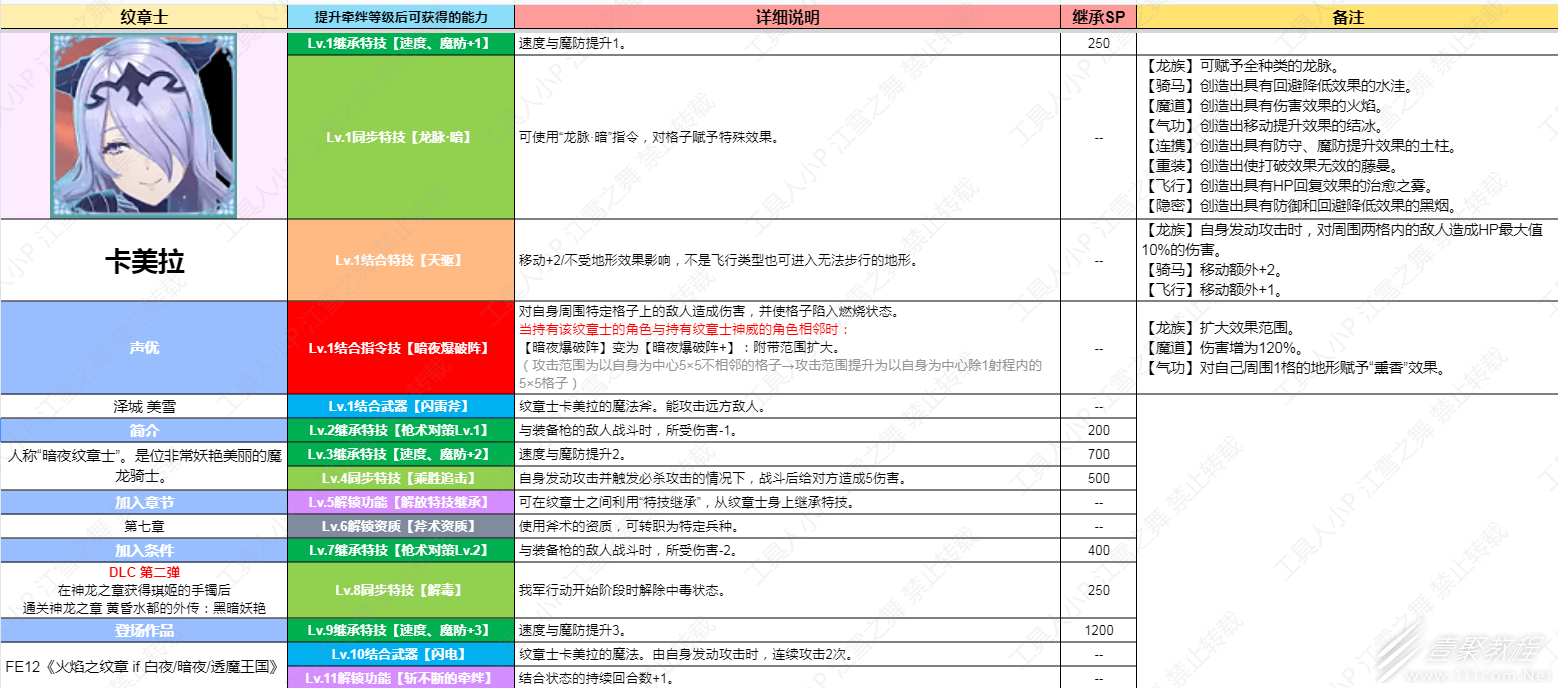Click the note 【龙族】可赋予全种类的龙脉。
The width and height of the screenshot is (1558, 688).
tap(1240, 66)
